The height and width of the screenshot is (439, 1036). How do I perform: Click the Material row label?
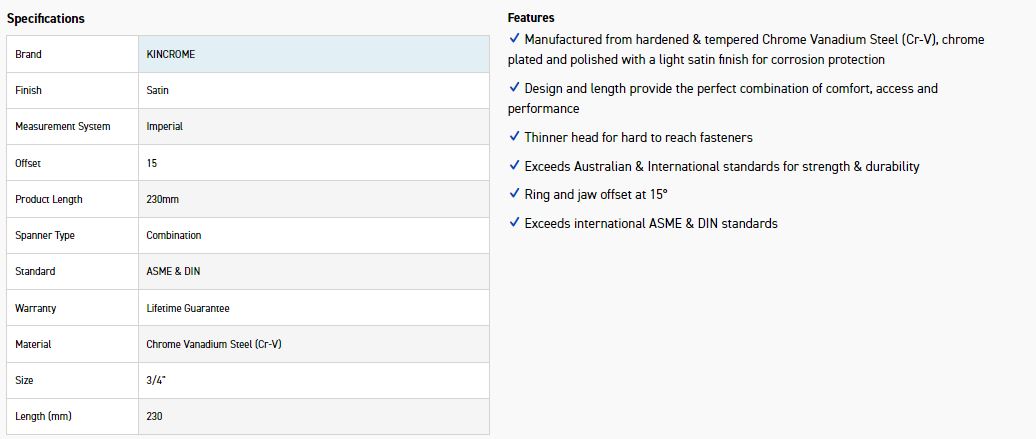click(x=33, y=344)
